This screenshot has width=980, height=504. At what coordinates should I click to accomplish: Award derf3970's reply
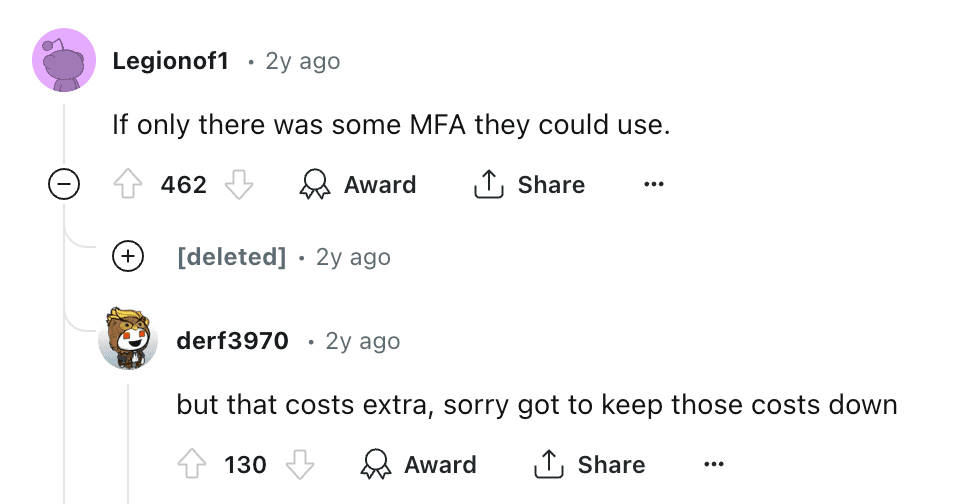(418, 465)
